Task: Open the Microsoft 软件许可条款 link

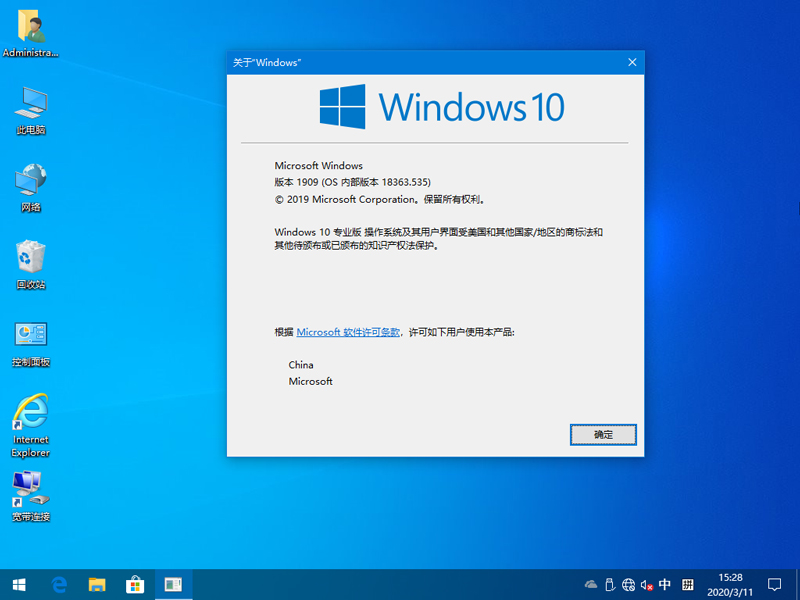Action: (x=348, y=332)
